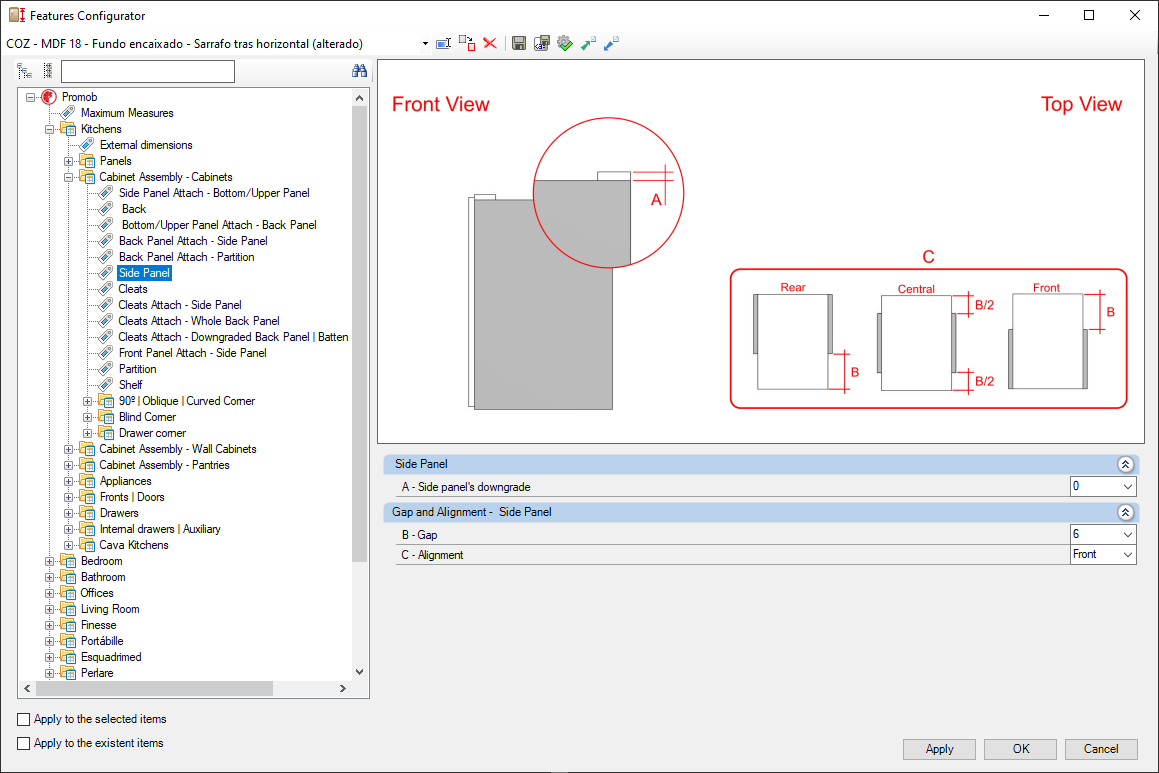
Task: Click the tag icon beside Cleats
Action: [106, 288]
